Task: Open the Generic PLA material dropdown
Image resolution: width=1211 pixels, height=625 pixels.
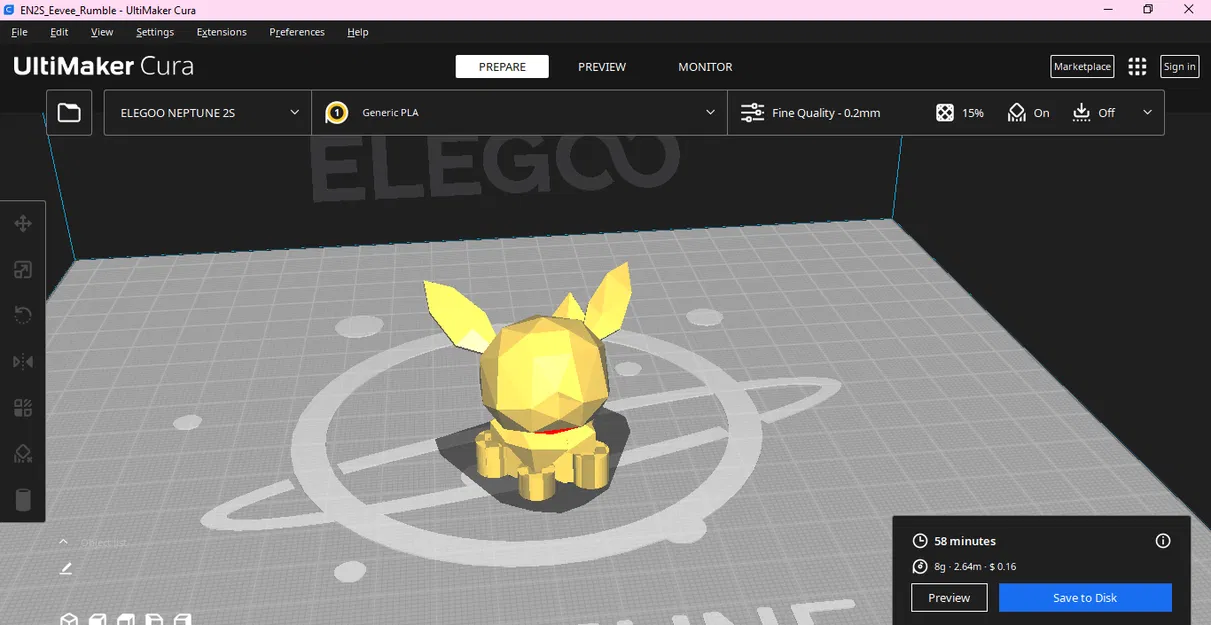Action: click(520, 112)
